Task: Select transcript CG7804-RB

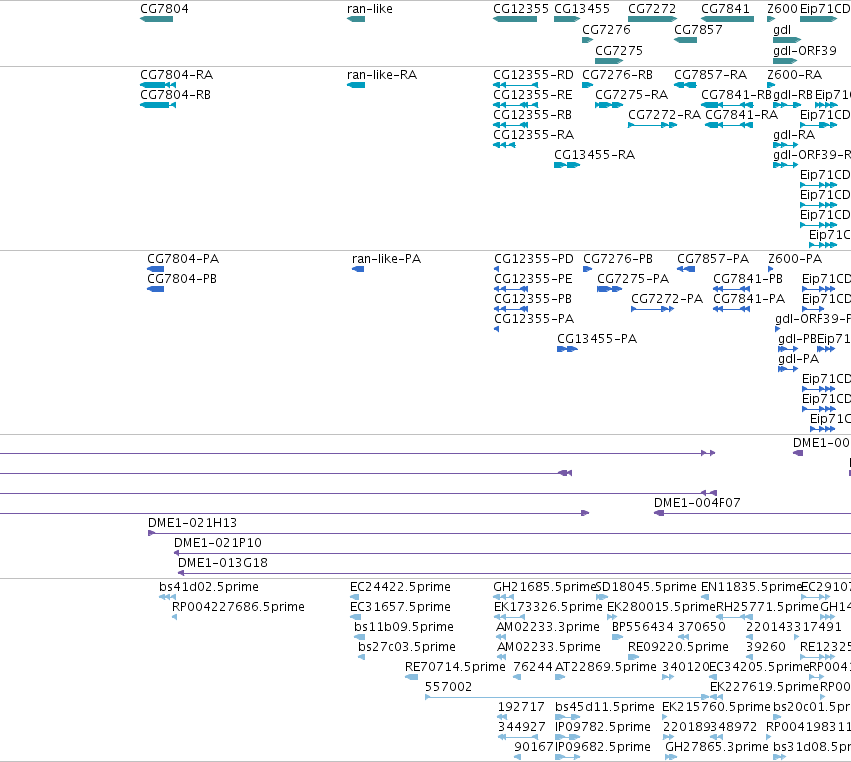Action: point(175,95)
